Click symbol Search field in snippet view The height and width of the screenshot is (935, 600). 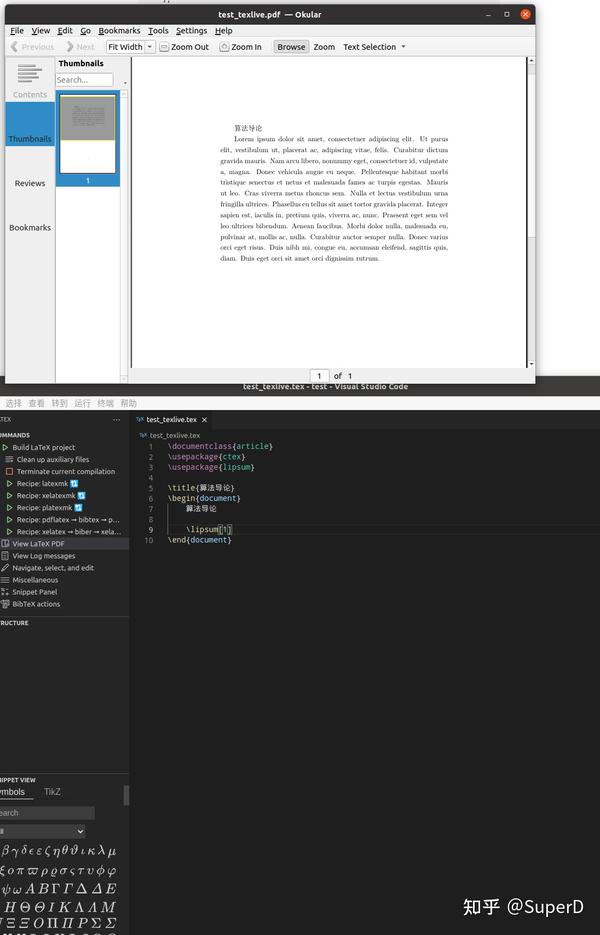[47, 813]
